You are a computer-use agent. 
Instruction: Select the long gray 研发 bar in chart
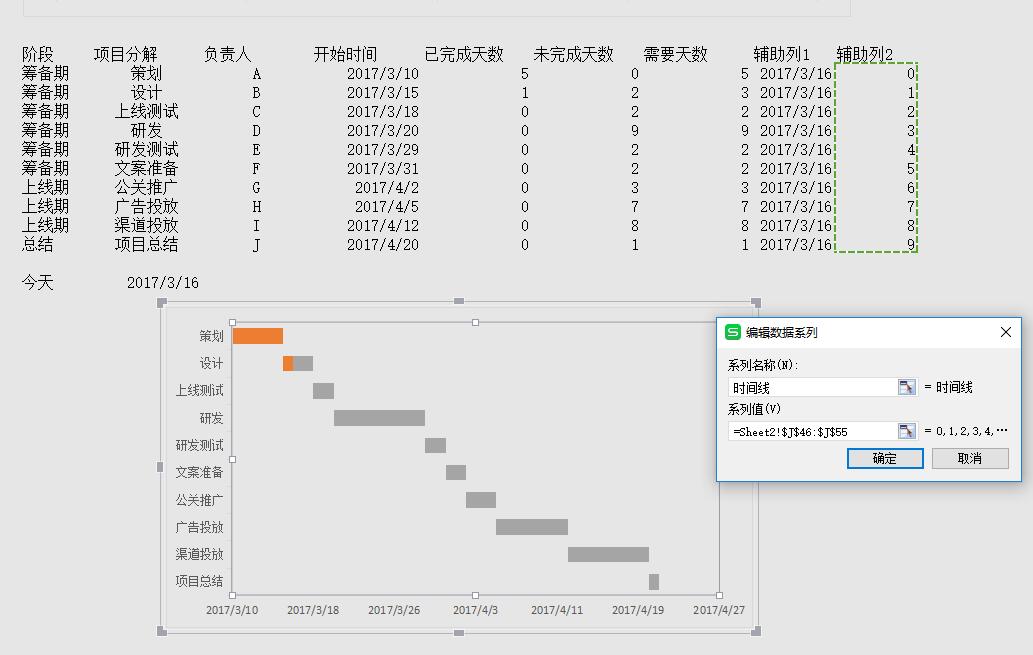pos(379,418)
